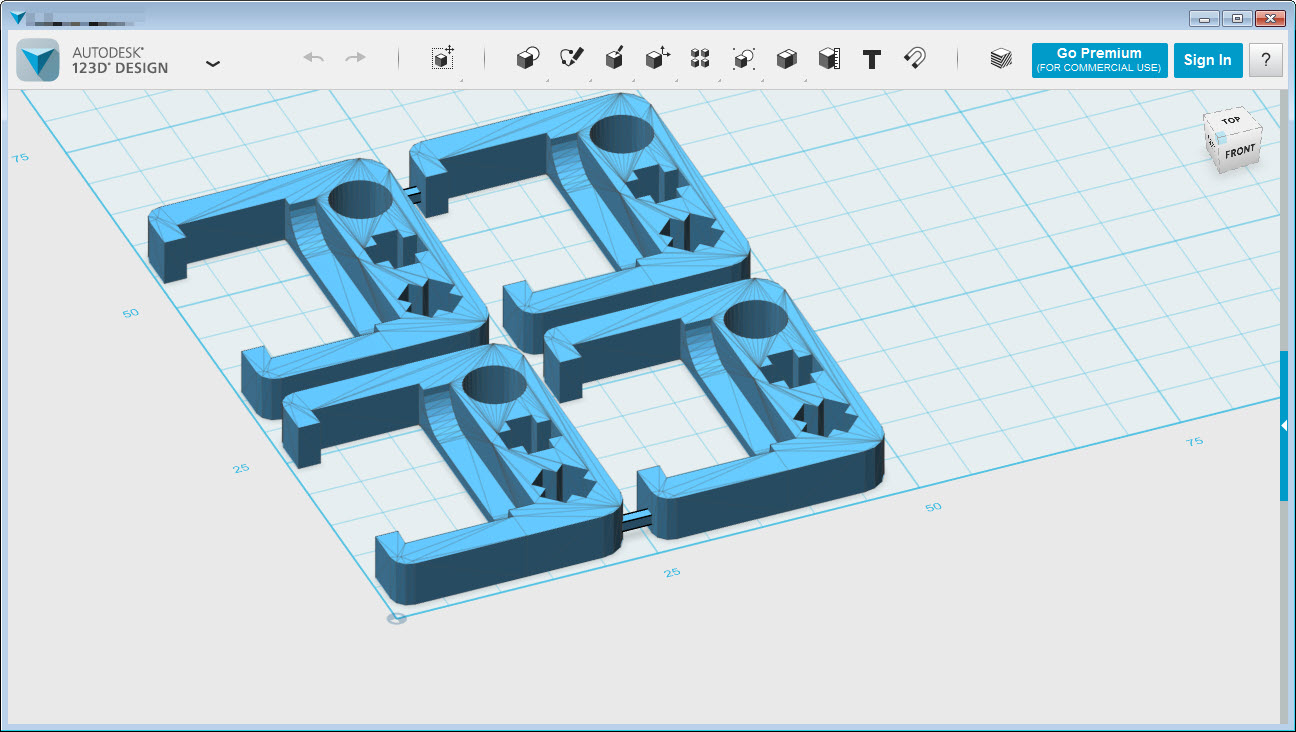Open the Pattern tool menu

700,59
